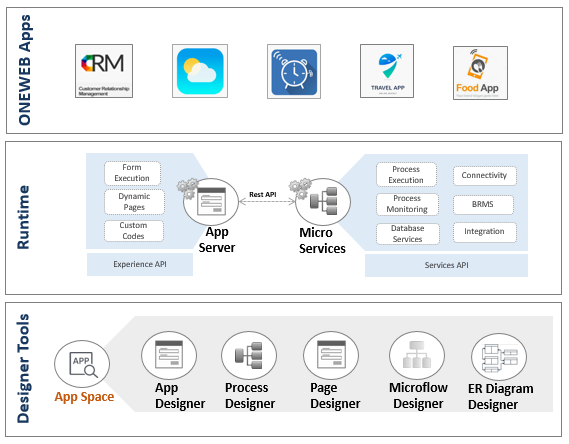Open the App Space icon

[82, 364]
